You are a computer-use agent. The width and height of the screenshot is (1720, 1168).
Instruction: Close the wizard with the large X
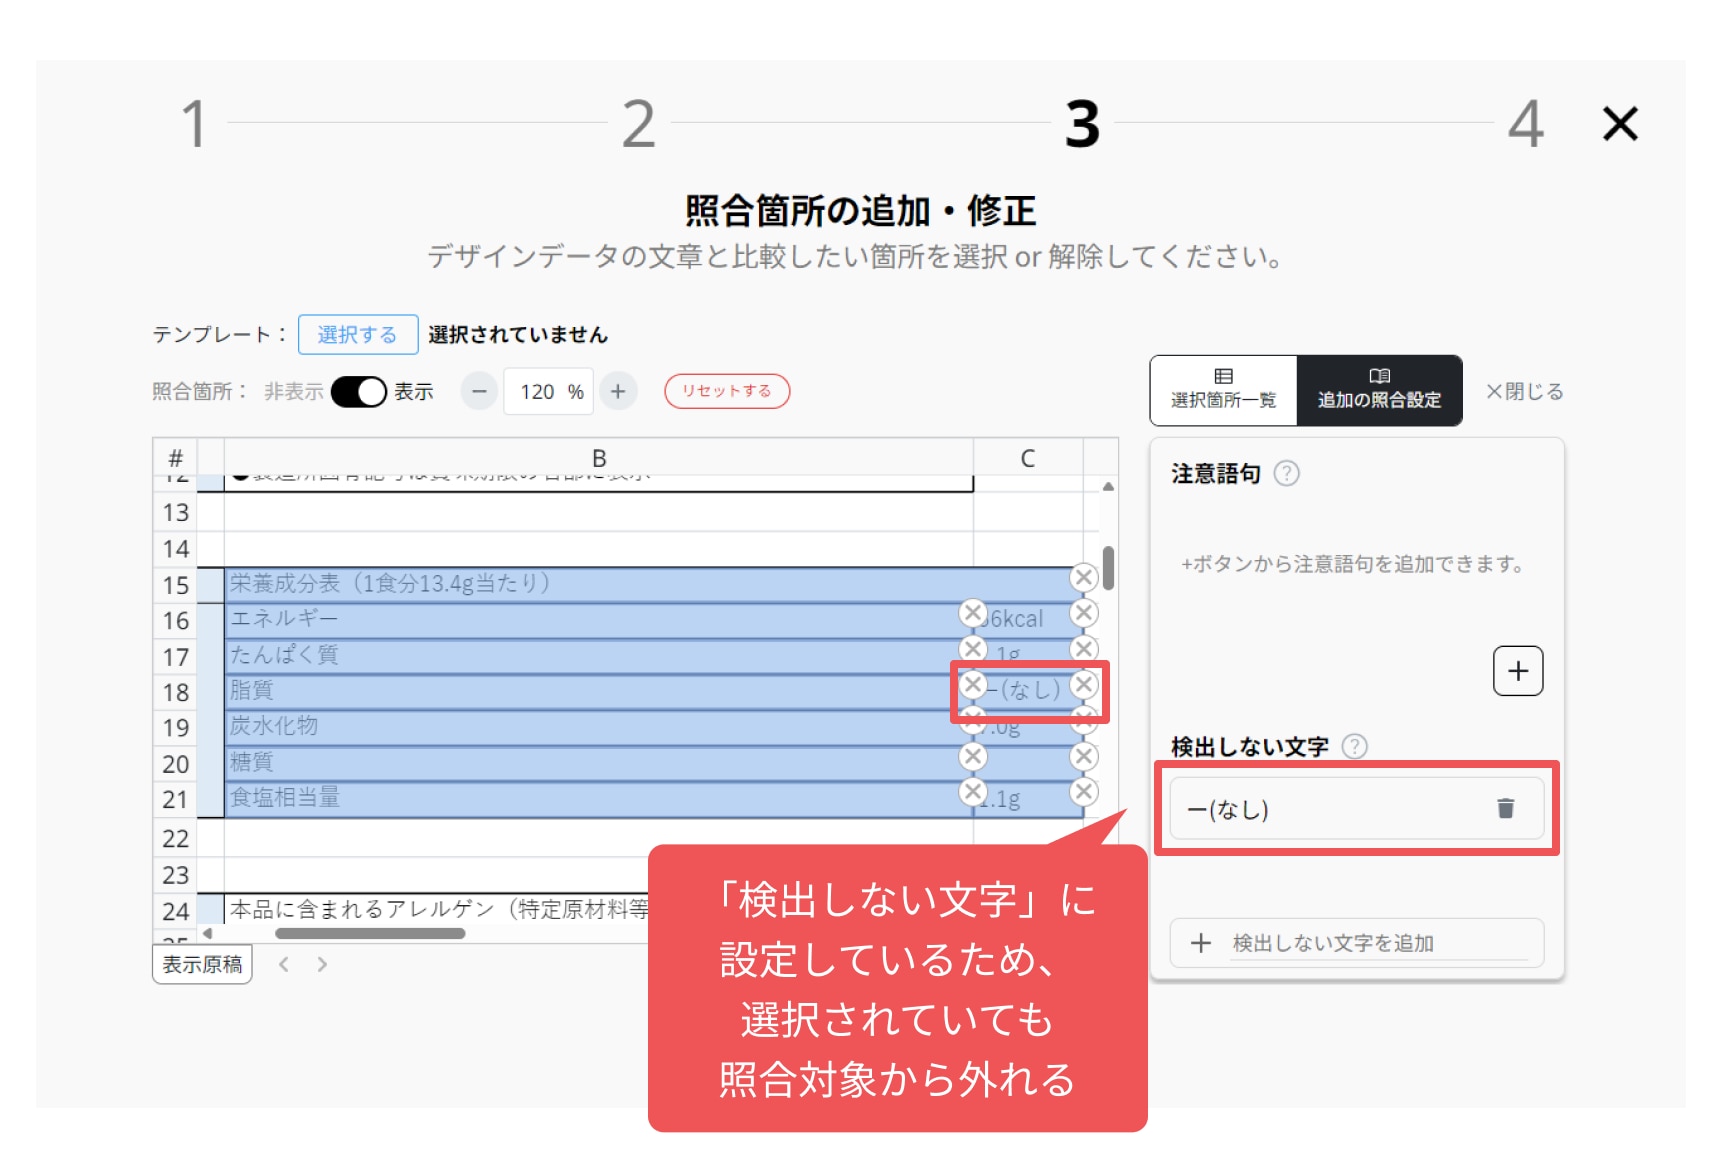click(x=1620, y=124)
